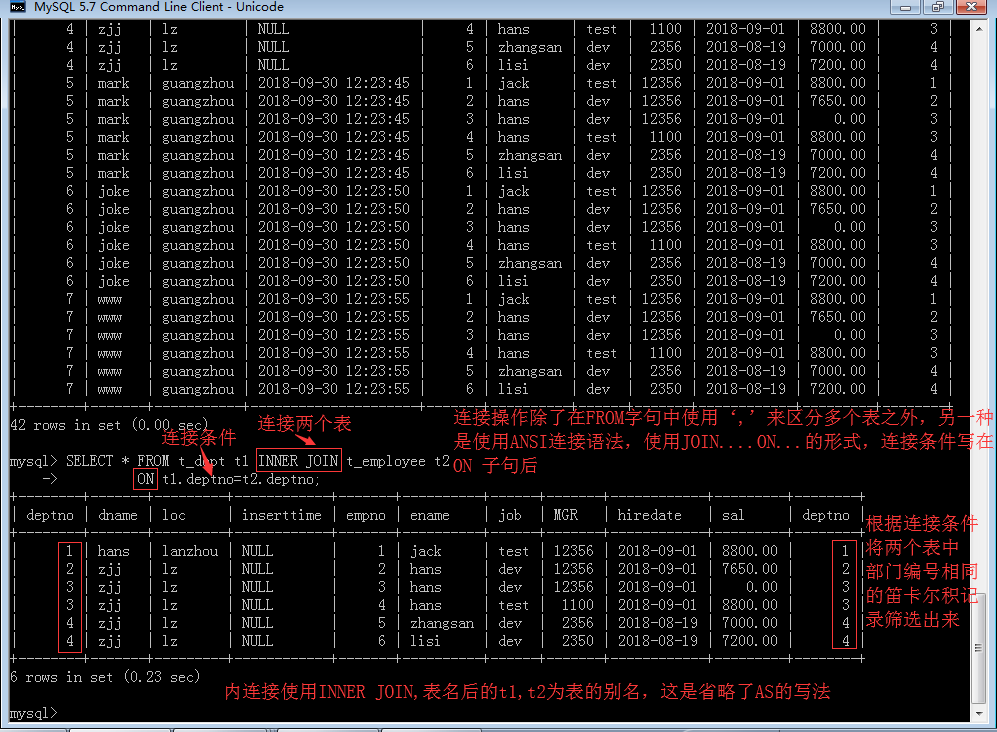This screenshot has height=732, width=997.
Task: Click the 'hiredate' column header
Action: pyautogui.click(x=649, y=515)
